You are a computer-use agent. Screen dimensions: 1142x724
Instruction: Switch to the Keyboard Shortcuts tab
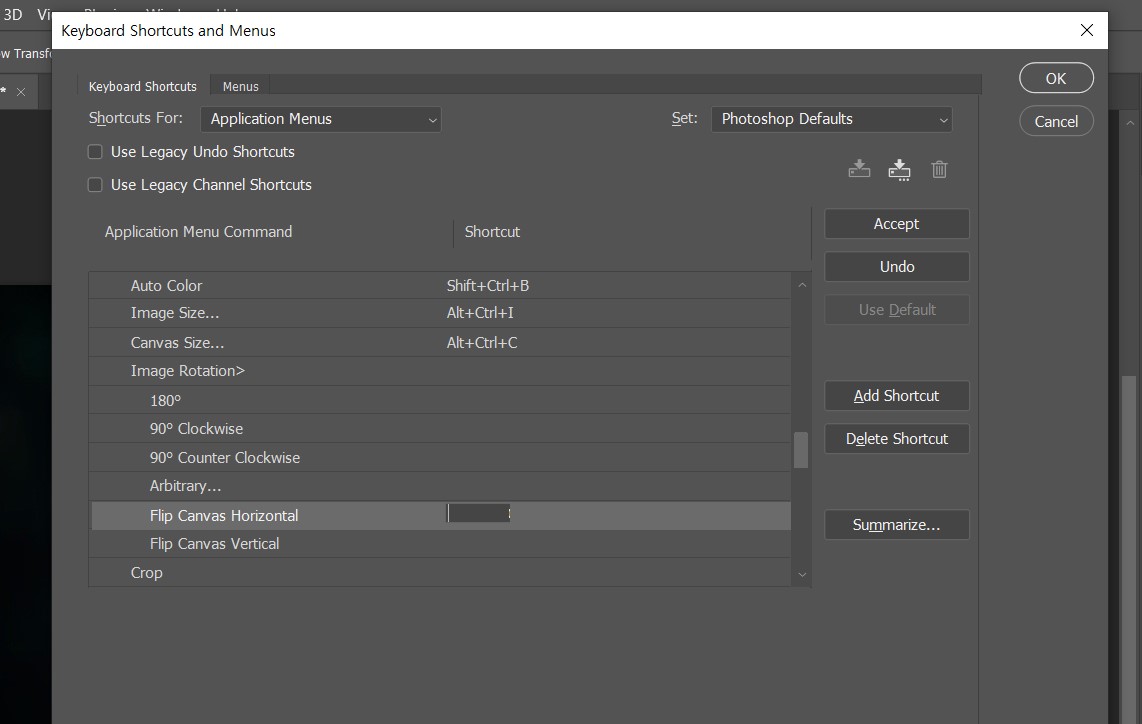[143, 86]
